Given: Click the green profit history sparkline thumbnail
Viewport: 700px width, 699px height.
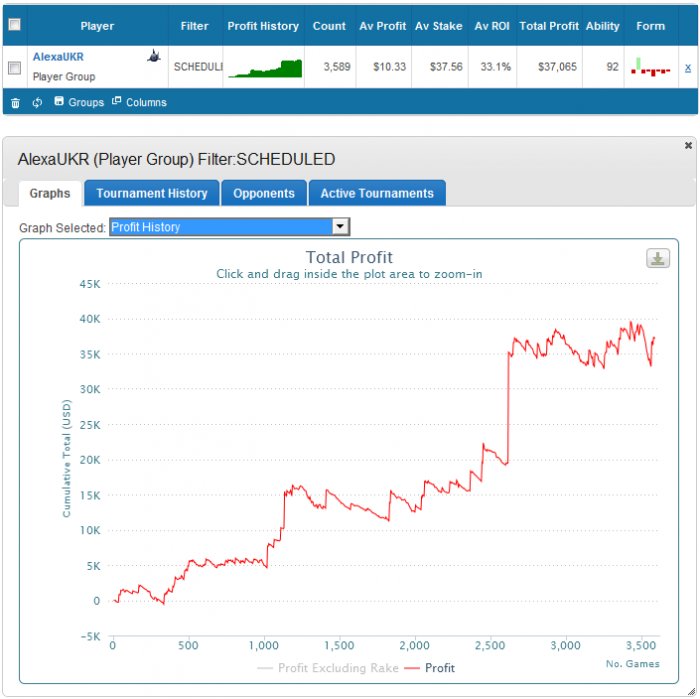Looking at the screenshot, I should pos(265,69).
